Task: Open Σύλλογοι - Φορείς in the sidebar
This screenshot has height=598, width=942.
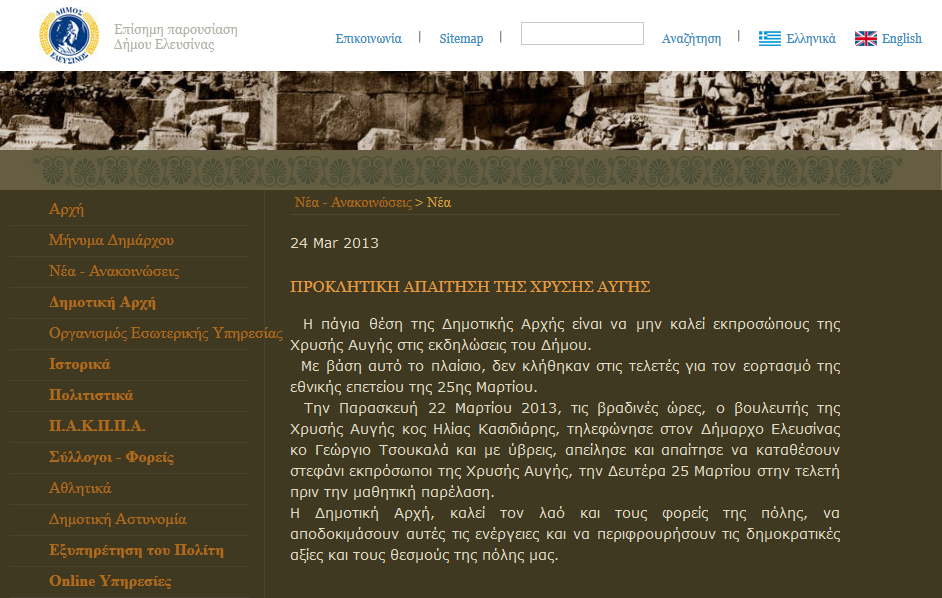Action: point(111,458)
